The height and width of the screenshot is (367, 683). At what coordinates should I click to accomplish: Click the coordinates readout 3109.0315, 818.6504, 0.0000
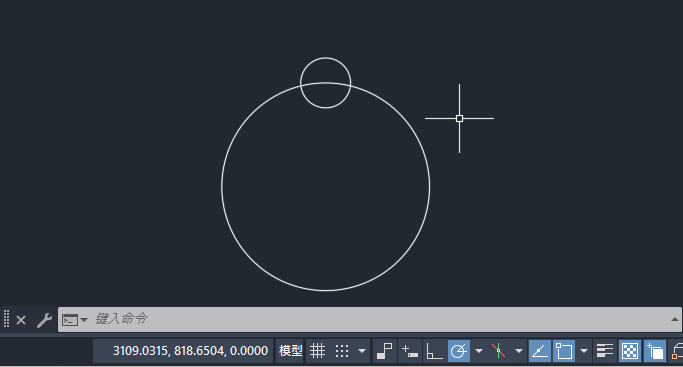click(x=190, y=351)
